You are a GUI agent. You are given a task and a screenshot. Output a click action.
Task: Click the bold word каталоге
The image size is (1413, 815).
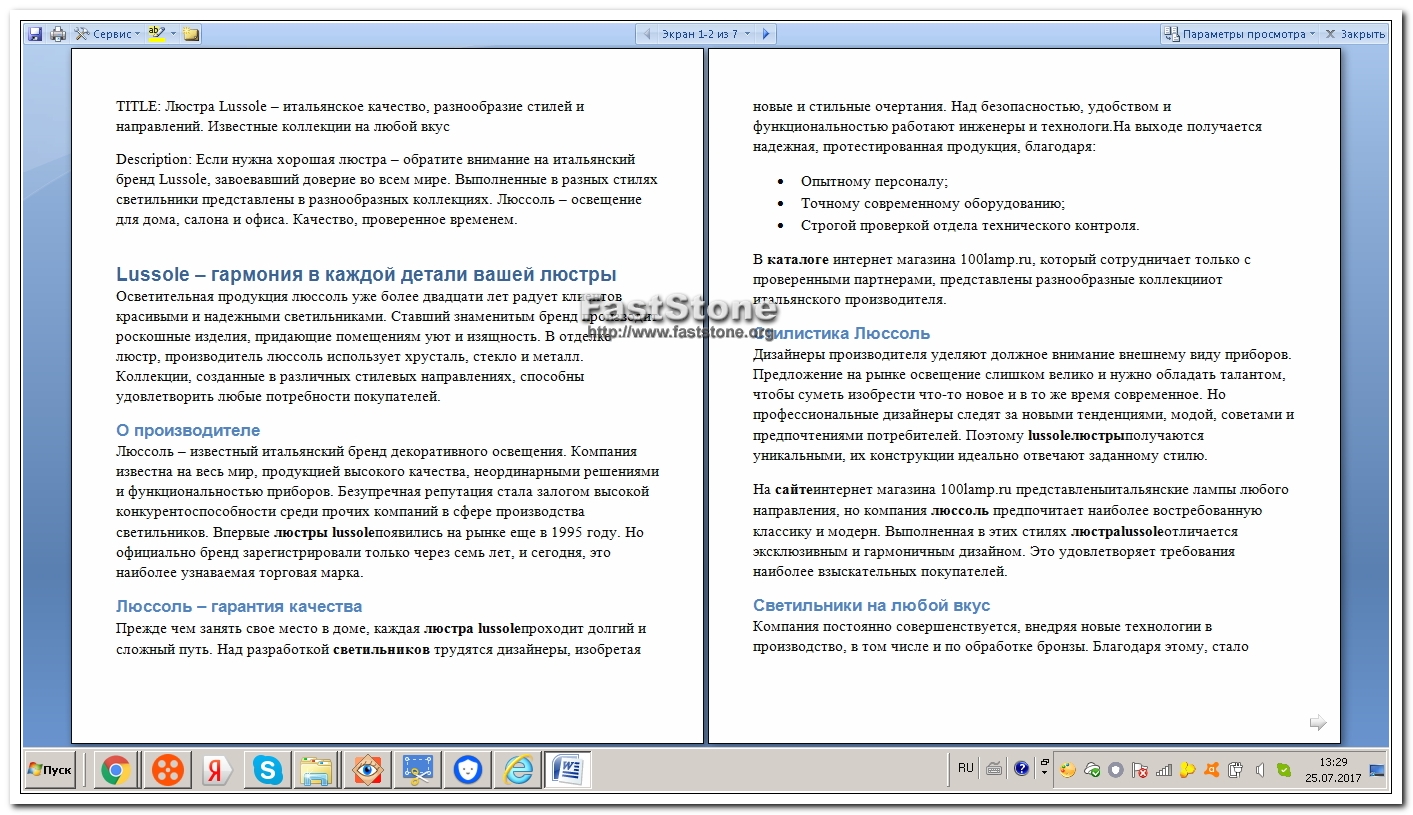pyautogui.click(x=797, y=260)
